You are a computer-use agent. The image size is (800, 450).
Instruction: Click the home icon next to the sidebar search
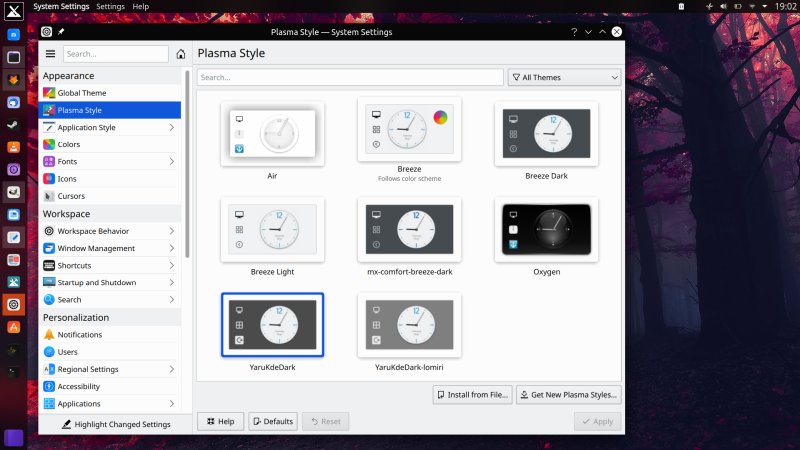coord(180,54)
